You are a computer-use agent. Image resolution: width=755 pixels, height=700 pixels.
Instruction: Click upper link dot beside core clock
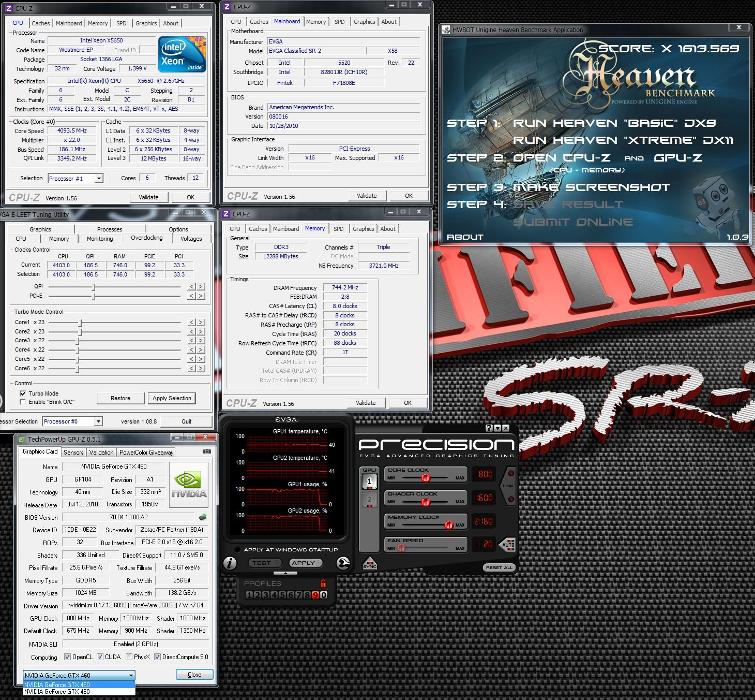click(511, 474)
